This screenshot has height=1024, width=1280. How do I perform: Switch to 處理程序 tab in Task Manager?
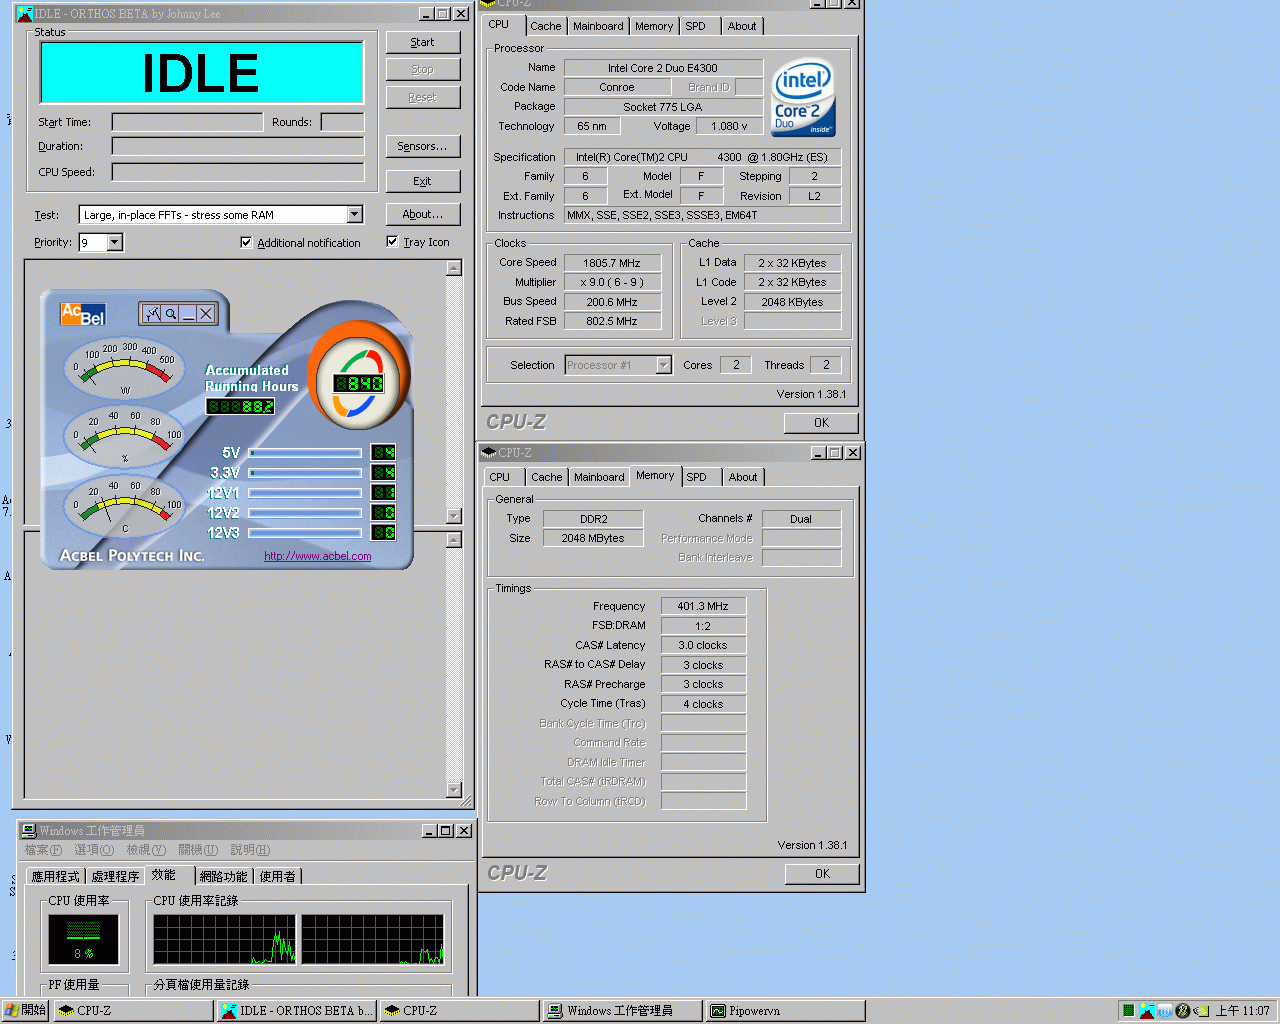[115, 876]
